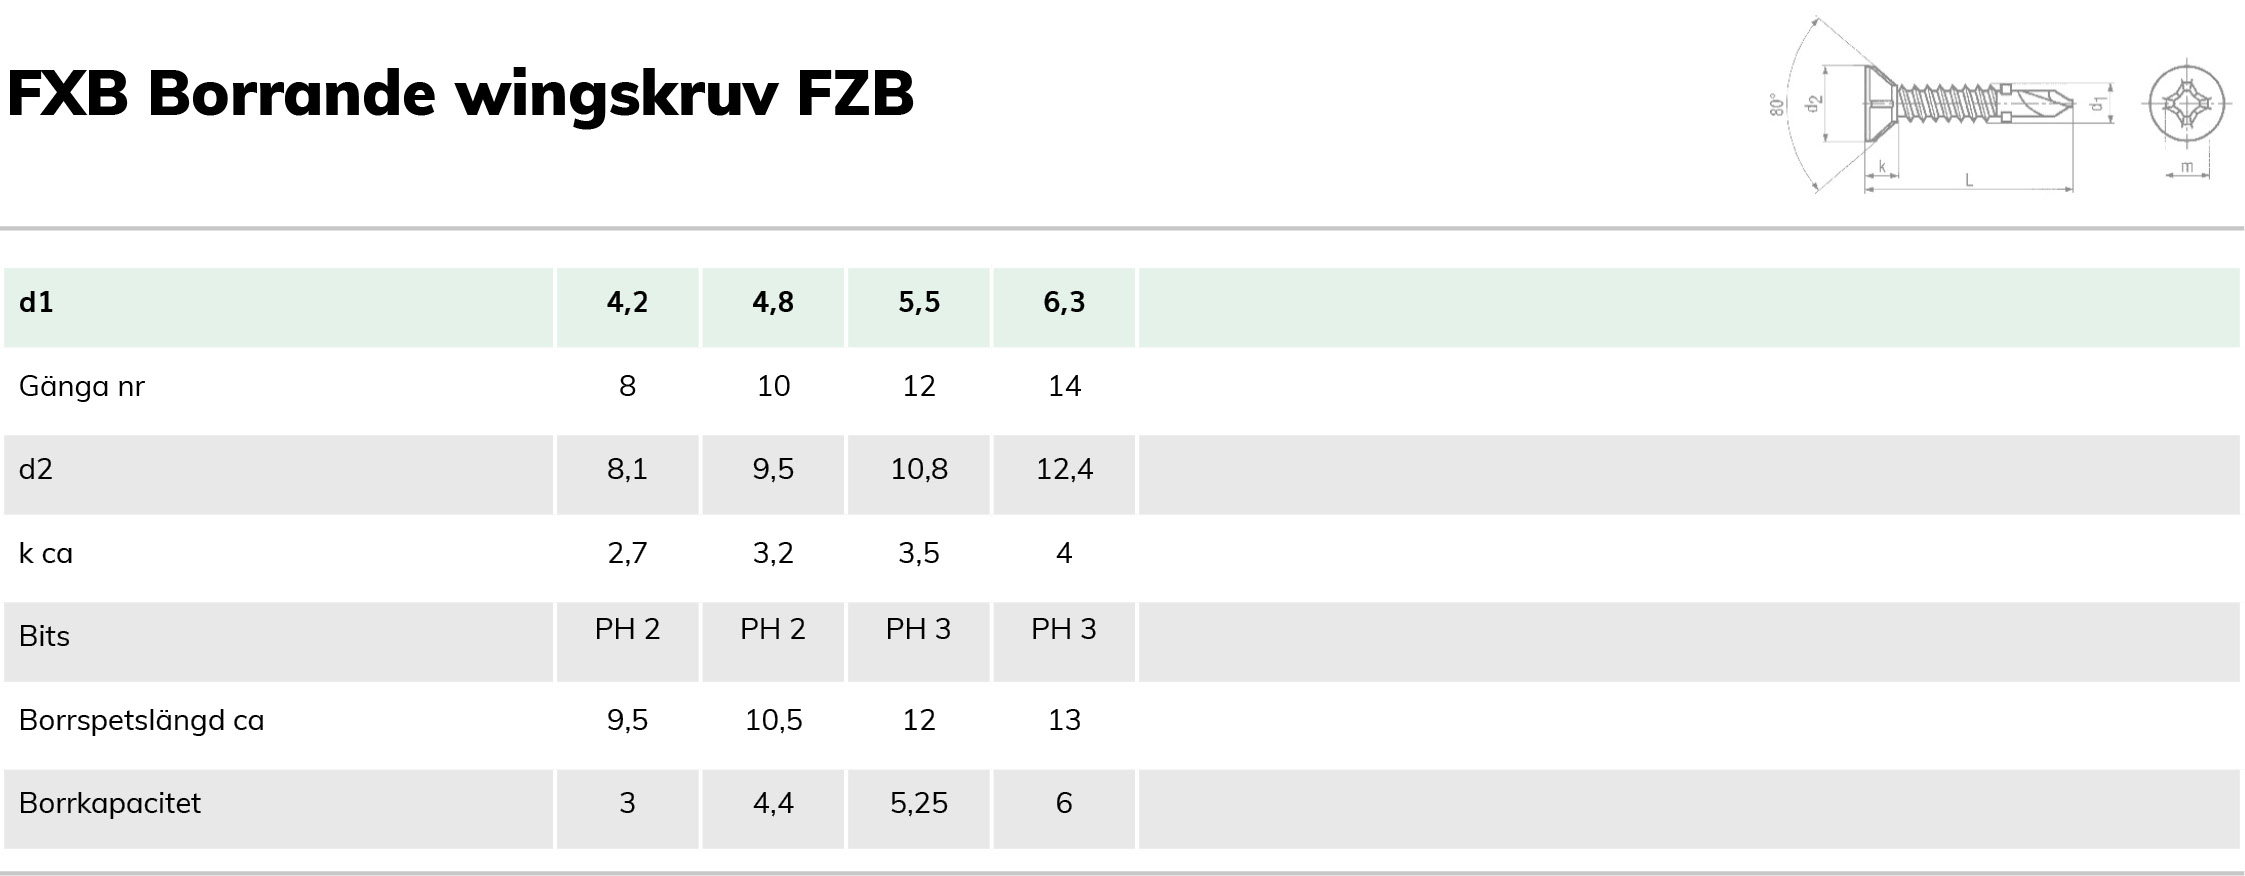
Task: Click the 5,25 Borrkapacitet value
Action: click(x=919, y=804)
